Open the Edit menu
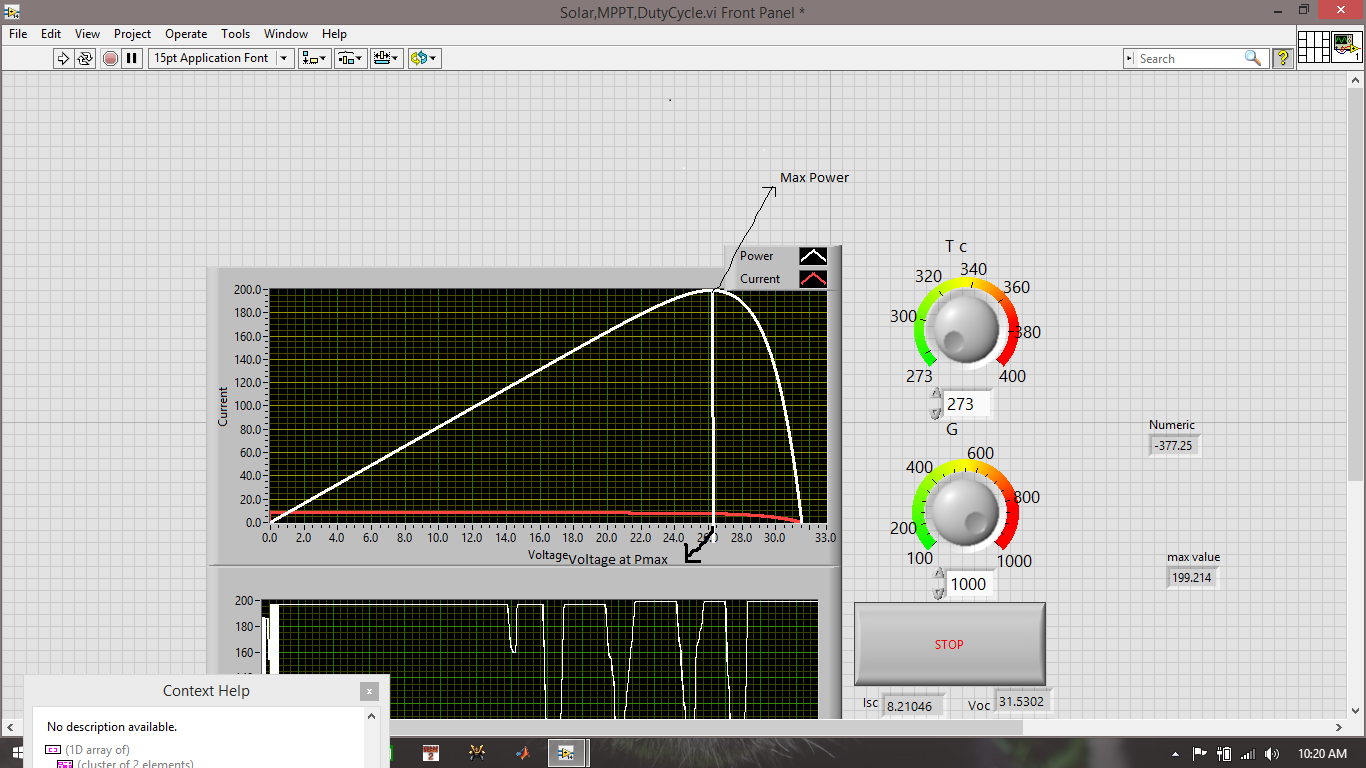Screen dimensions: 1366x768 click(x=51, y=33)
